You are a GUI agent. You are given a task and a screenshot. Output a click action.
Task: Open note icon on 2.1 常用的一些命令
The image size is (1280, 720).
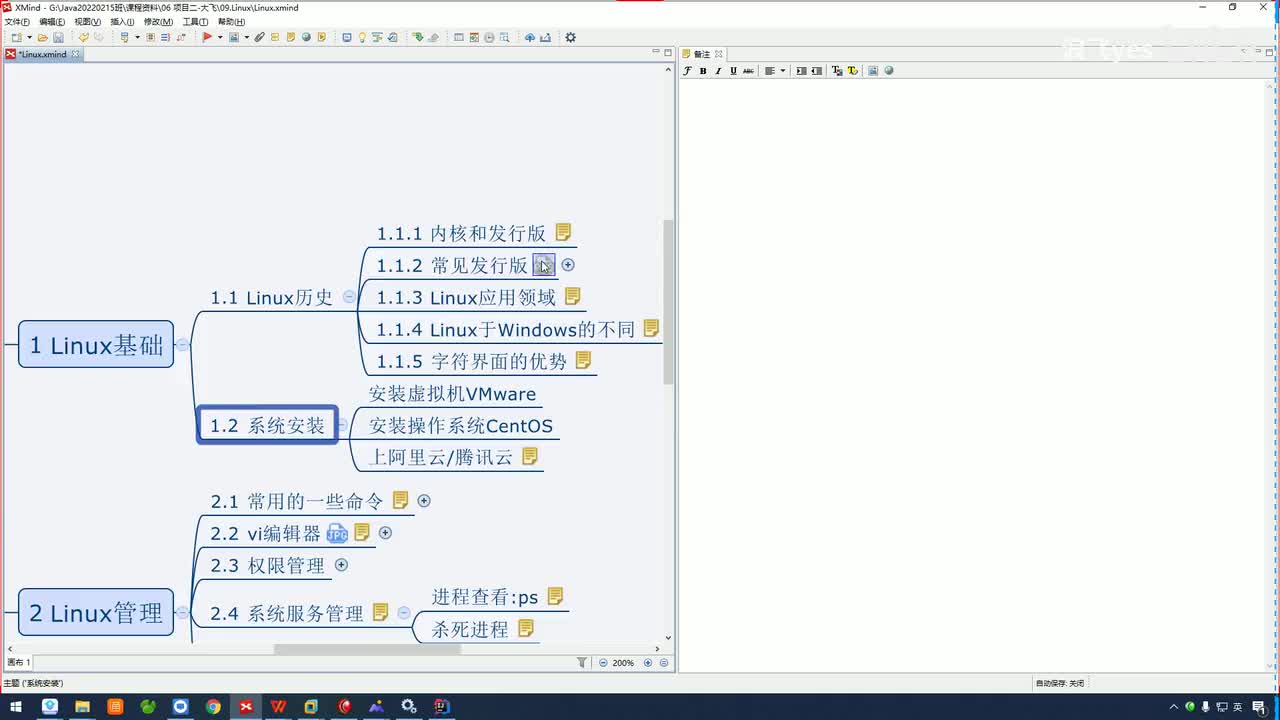[400, 500]
